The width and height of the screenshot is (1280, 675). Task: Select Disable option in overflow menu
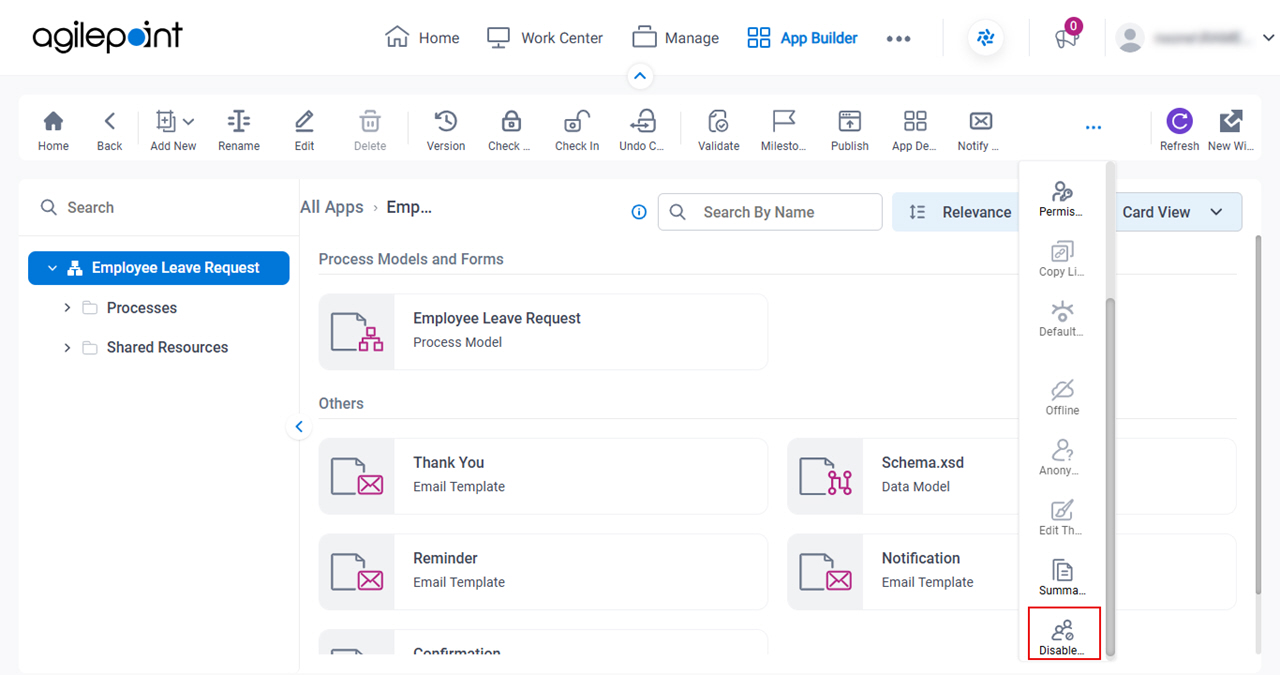coord(1064,633)
